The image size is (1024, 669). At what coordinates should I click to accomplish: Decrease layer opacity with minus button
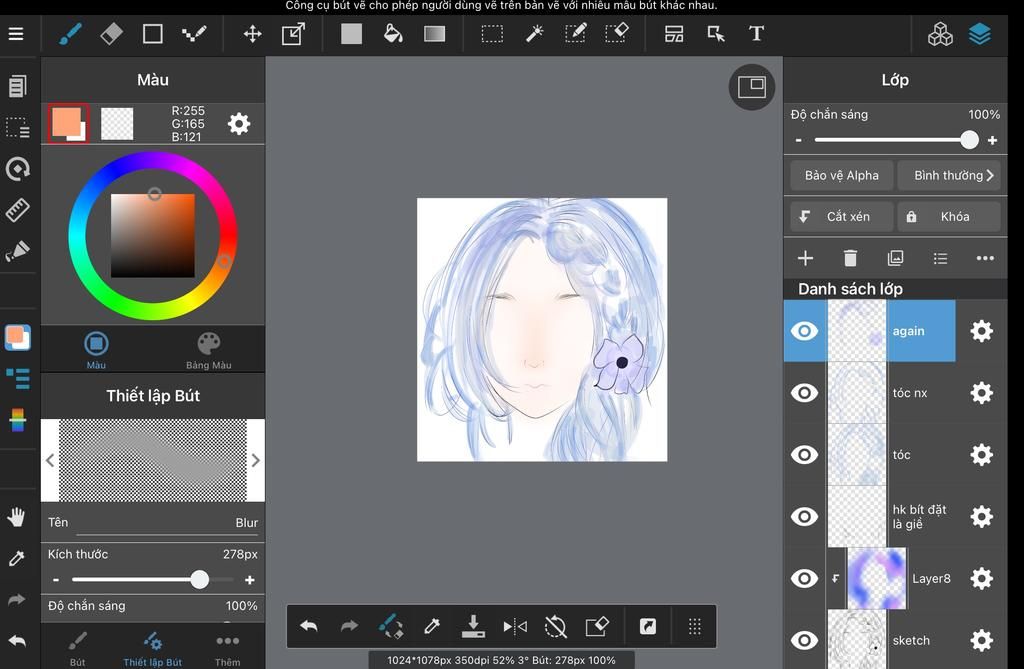pos(798,140)
